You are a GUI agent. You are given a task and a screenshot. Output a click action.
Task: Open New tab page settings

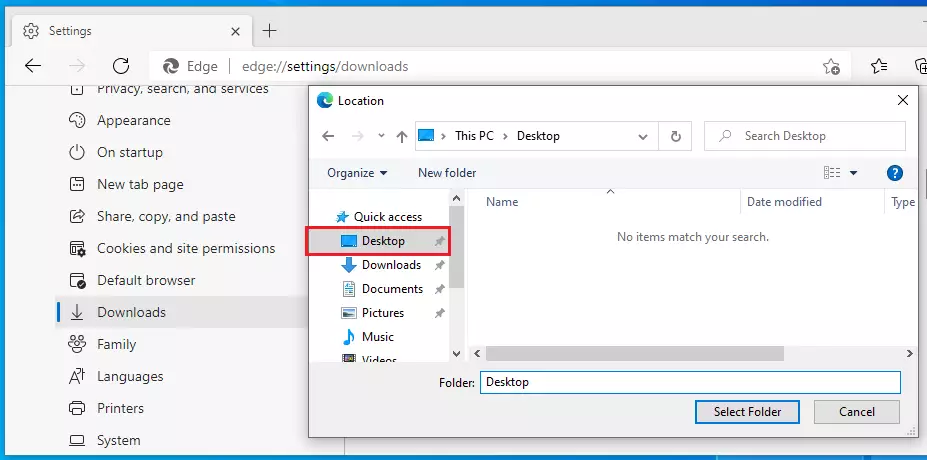(x=140, y=184)
